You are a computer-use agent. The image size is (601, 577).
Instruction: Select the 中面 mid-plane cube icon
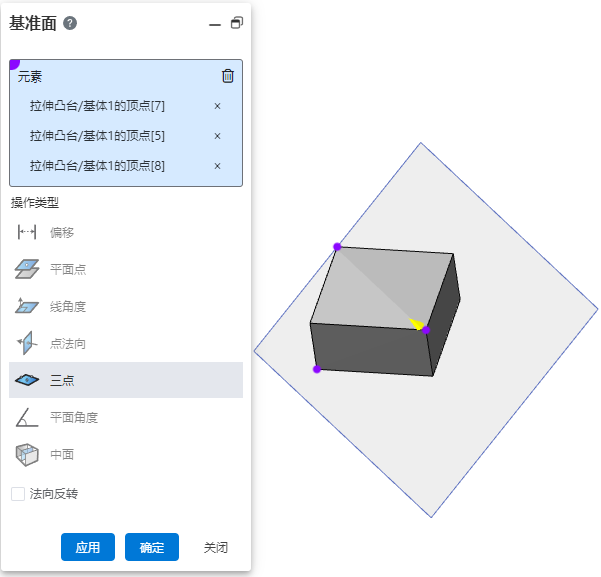(27, 455)
